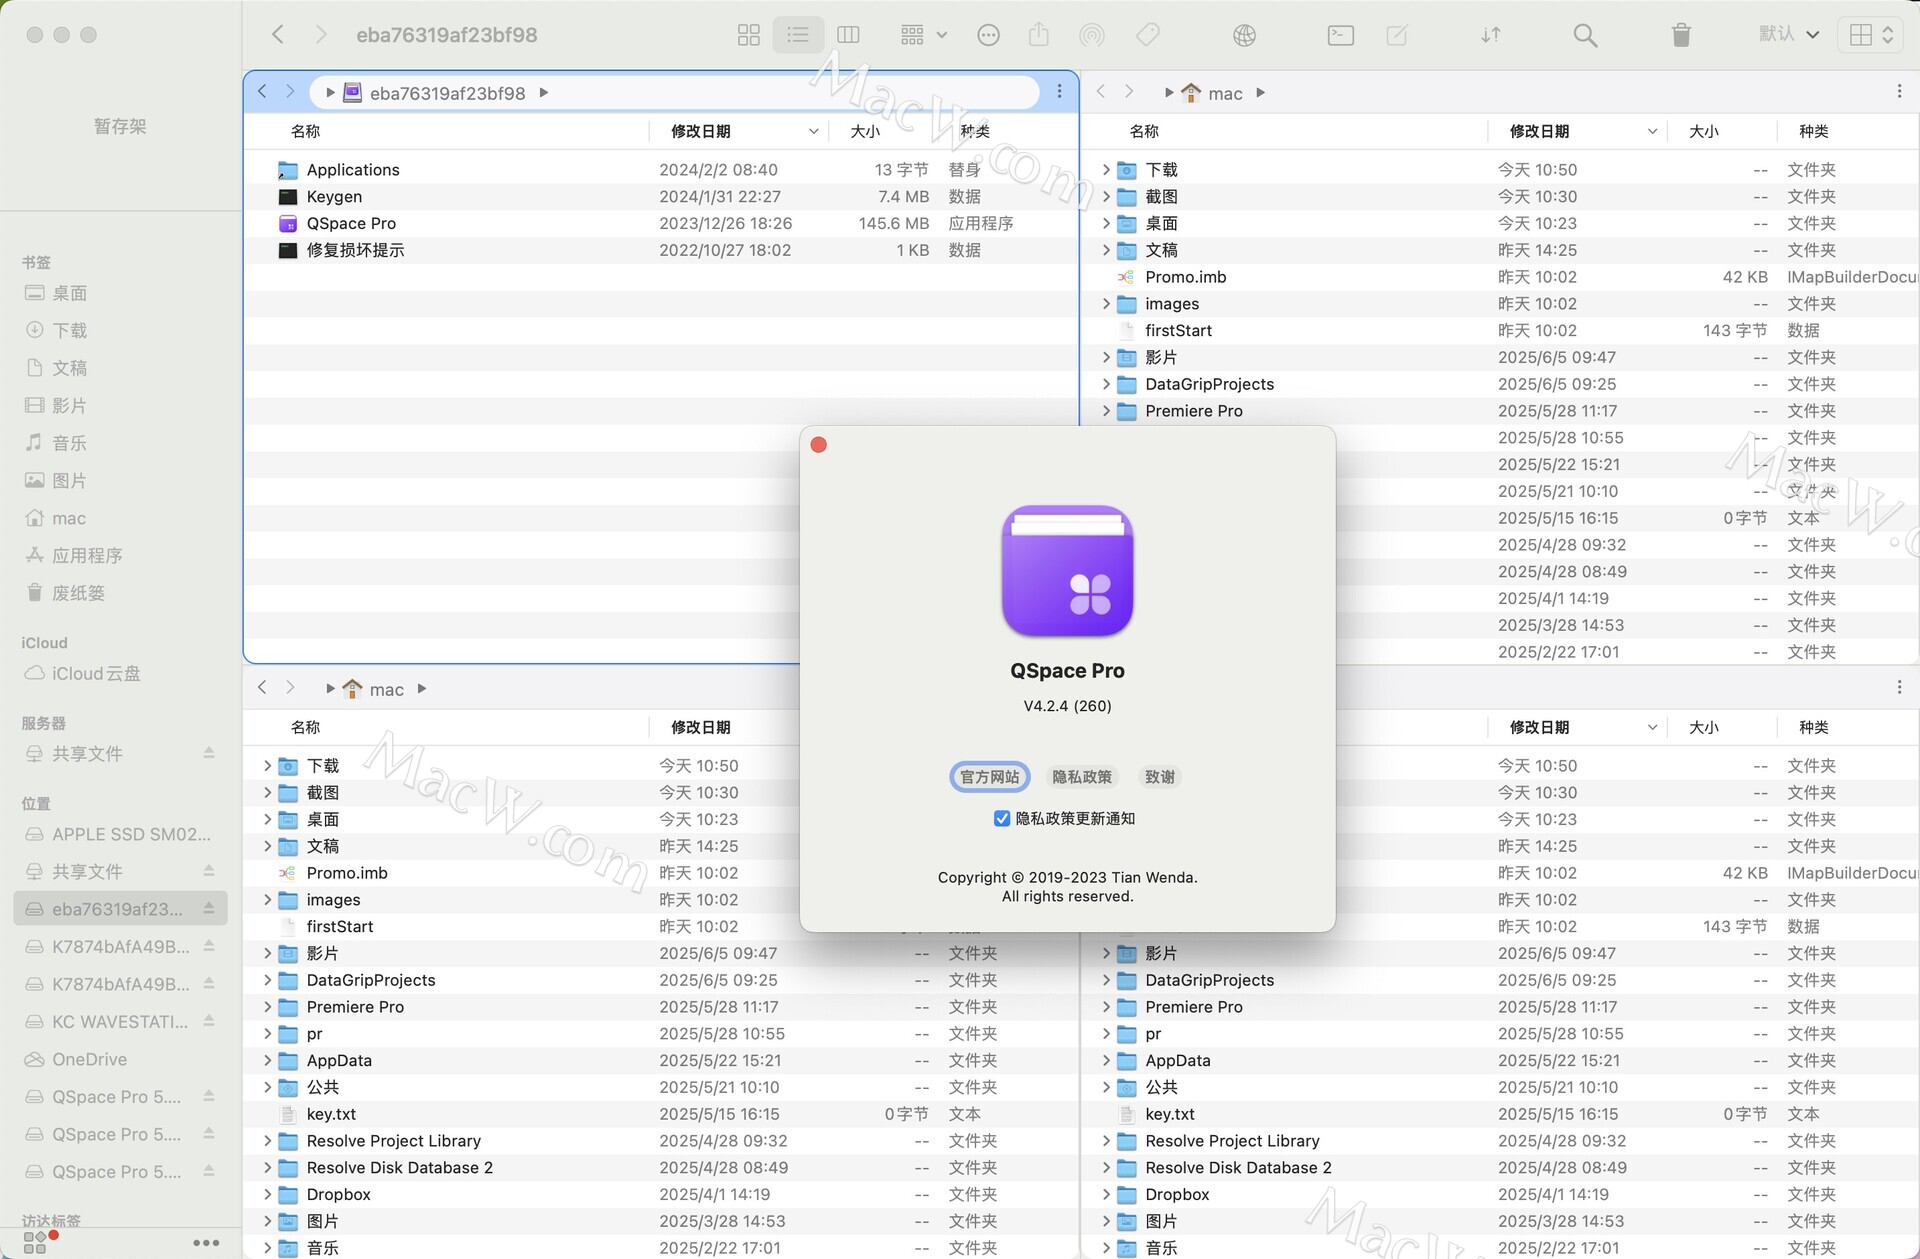Open the more actions ellipsis menu
This screenshot has height=1259, width=1920.
[x=988, y=35]
